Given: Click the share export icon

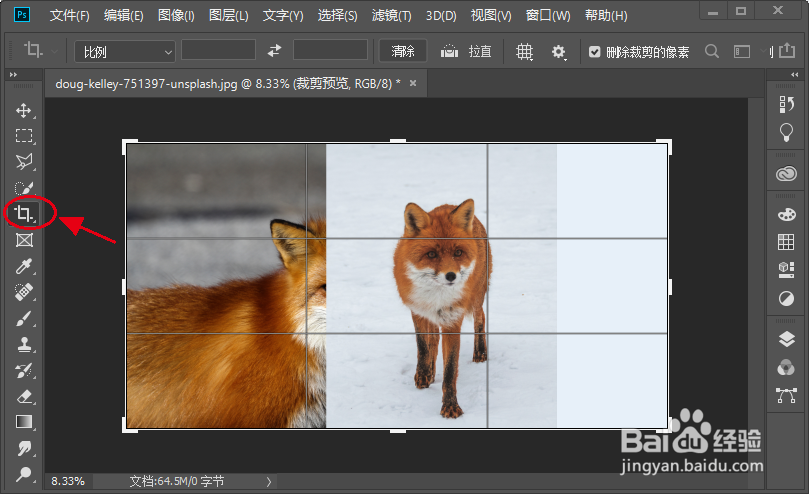Looking at the screenshot, I should tap(787, 51).
